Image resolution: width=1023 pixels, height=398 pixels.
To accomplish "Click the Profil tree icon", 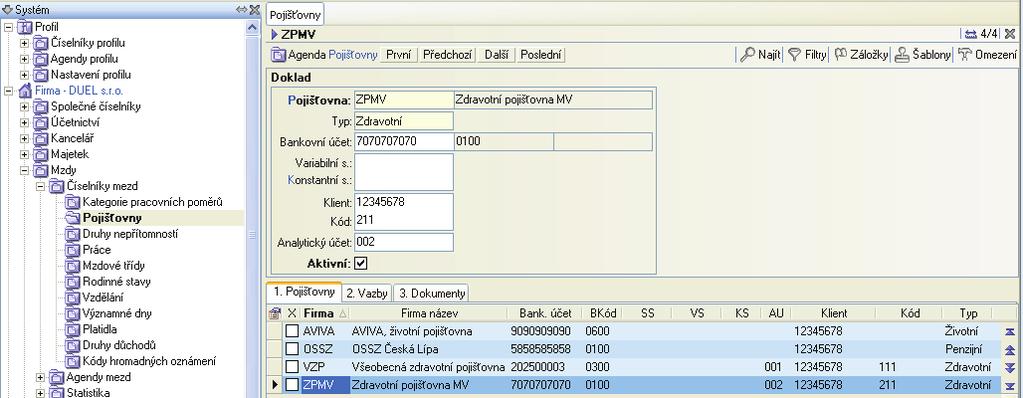I will coord(25,27).
